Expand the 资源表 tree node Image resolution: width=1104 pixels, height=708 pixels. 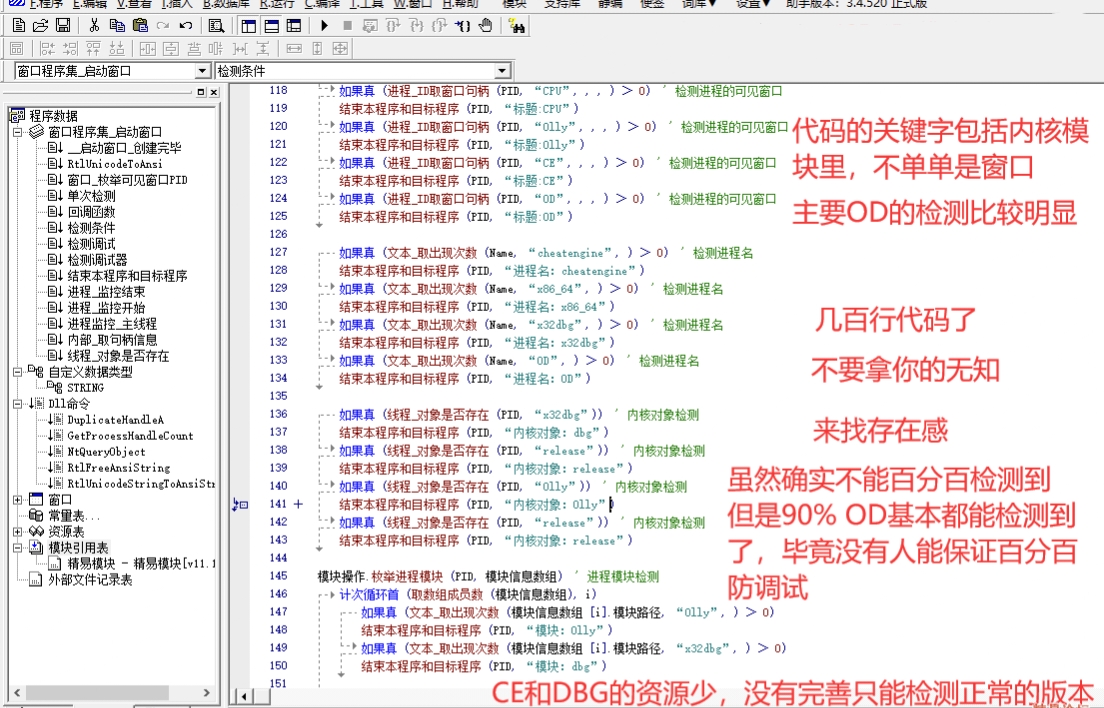[x=18, y=531]
